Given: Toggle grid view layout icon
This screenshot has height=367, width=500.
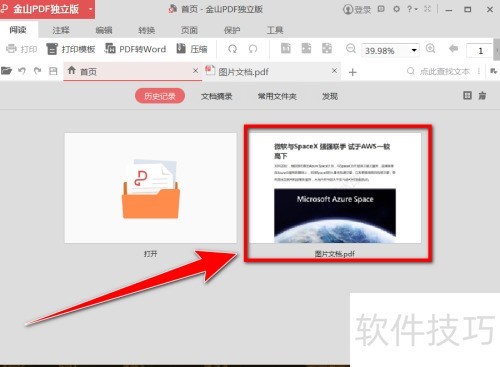Looking at the screenshot, I should point(467,96).
